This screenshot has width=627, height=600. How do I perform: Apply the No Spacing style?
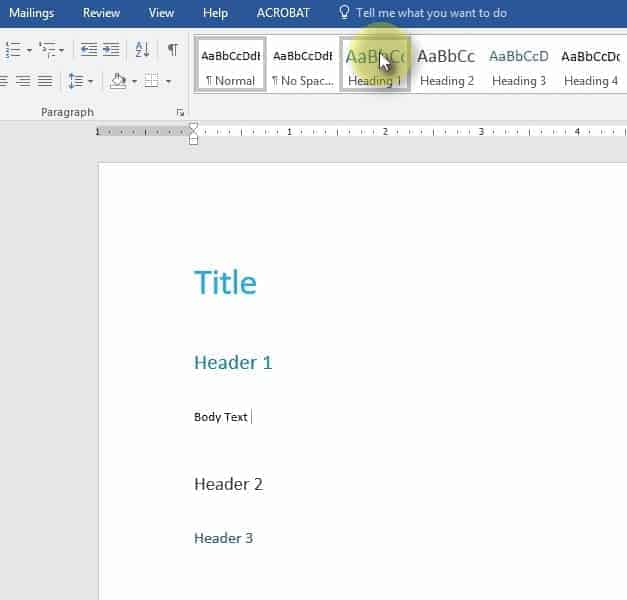click(302, 65)
